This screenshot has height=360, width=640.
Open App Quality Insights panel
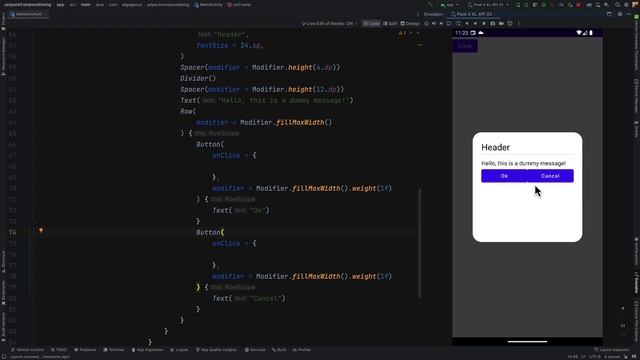(x=216, y=350)
